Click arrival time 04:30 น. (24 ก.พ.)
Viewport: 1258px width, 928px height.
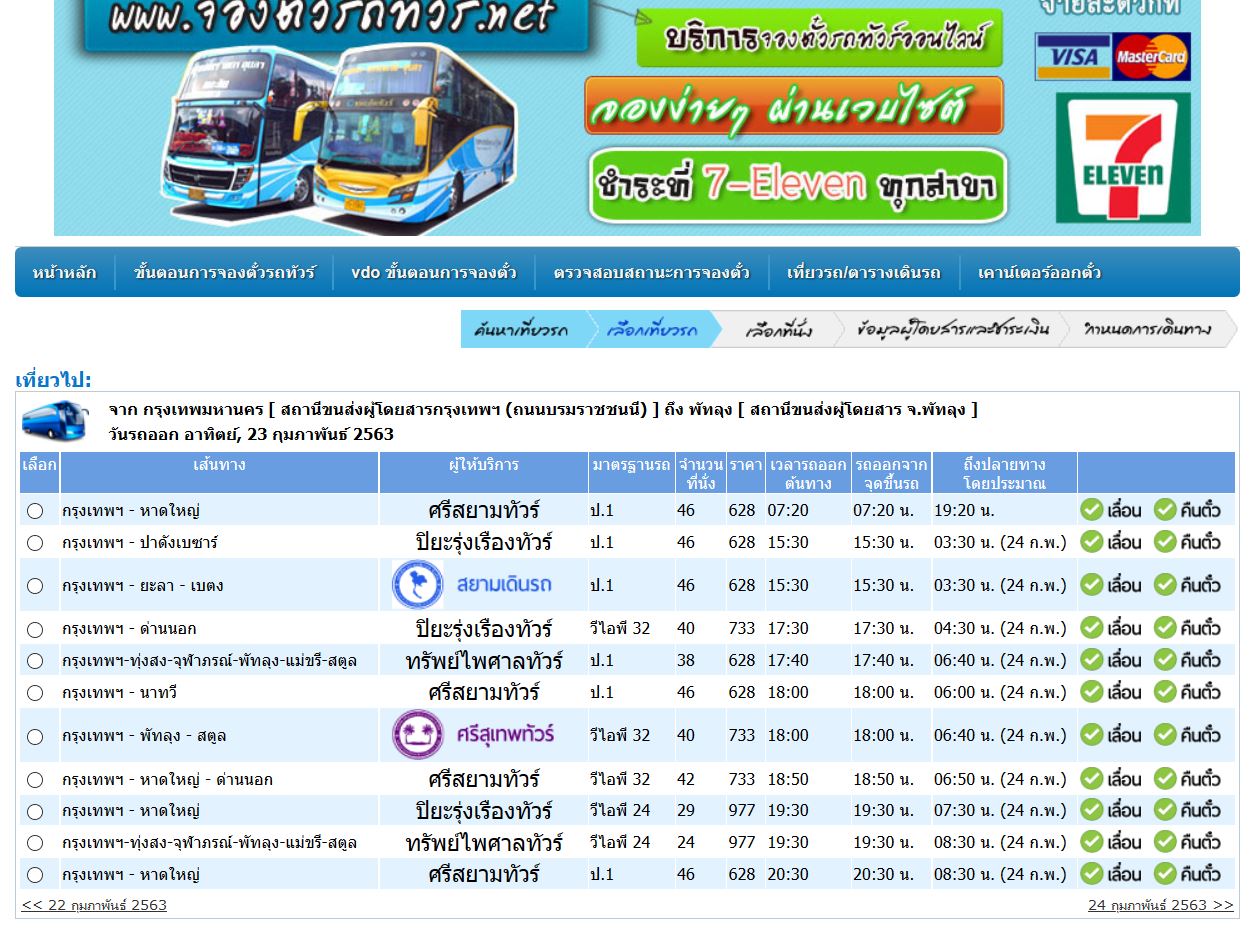pos(1000,629)
